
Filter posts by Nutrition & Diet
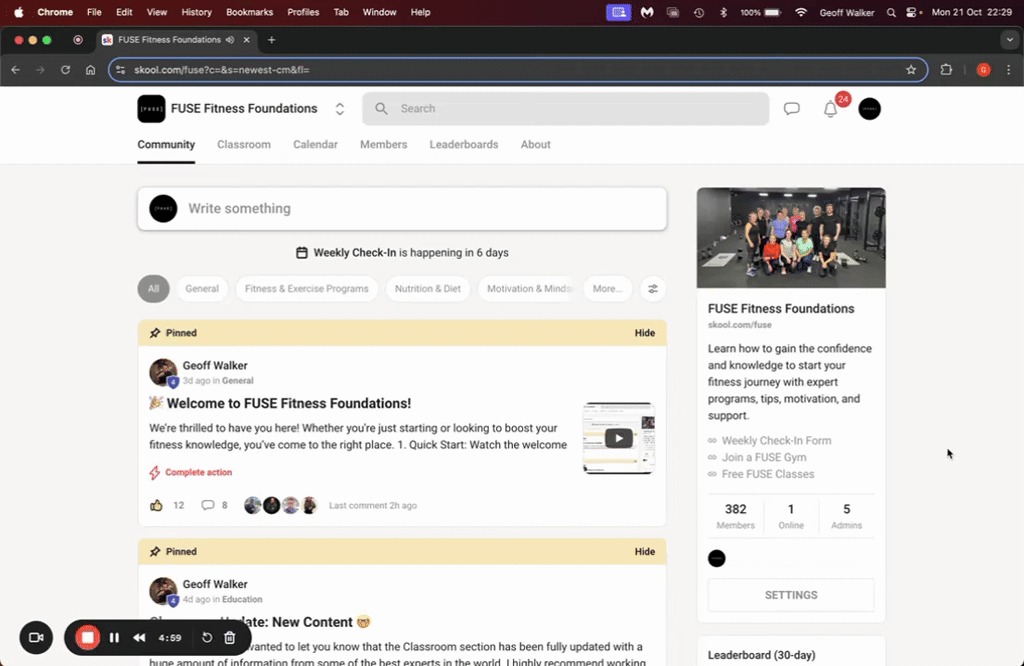[428, 289]
